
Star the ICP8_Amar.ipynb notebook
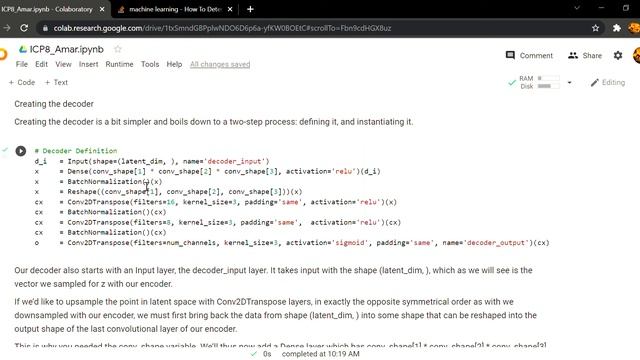coord(118,49)
